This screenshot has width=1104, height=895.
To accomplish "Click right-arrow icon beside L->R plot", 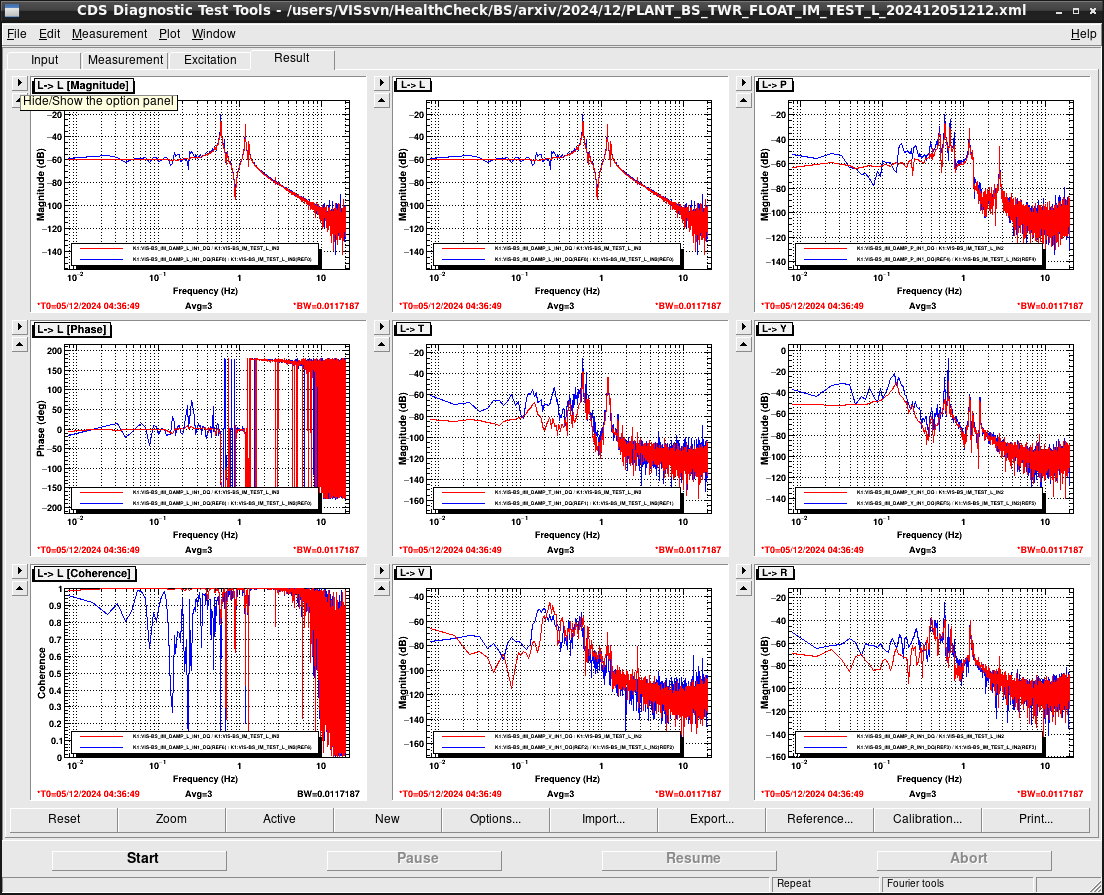I will tap(744, 571).
